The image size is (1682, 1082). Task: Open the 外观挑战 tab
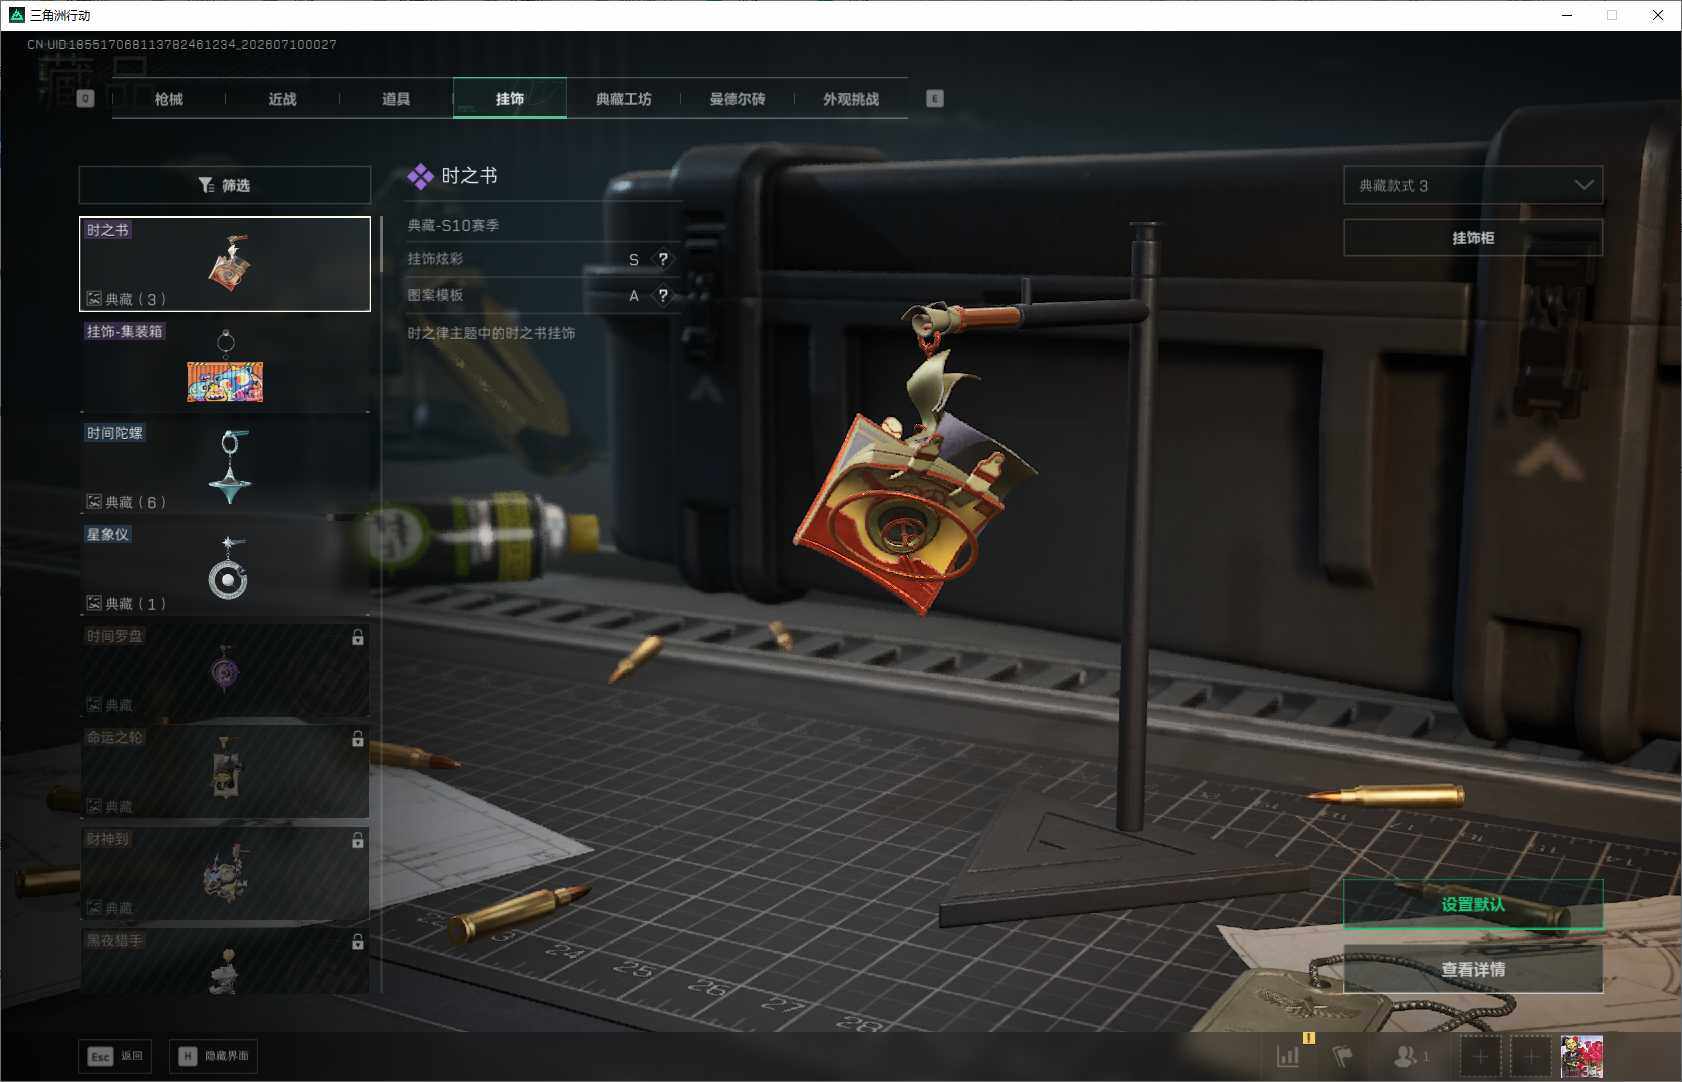click(851, 99)
